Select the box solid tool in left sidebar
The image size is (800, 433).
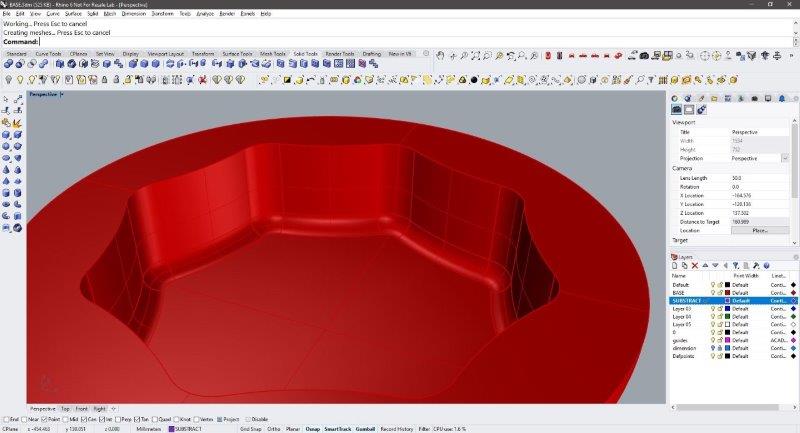coord(6,135)
